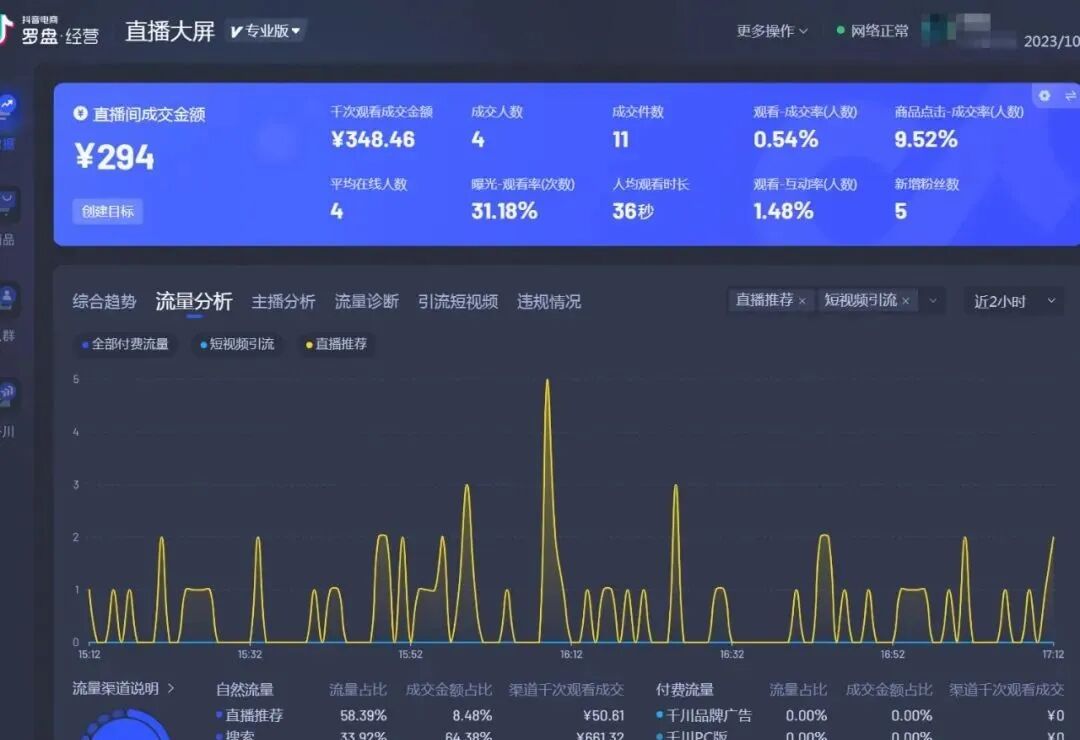
Task: Open the 引流短视频 tab
Action: [457, 302]
